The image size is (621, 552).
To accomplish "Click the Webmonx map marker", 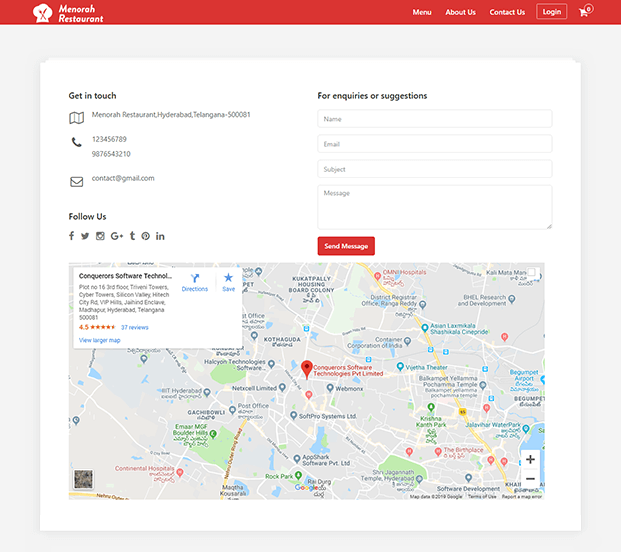I will pos(330,387).
